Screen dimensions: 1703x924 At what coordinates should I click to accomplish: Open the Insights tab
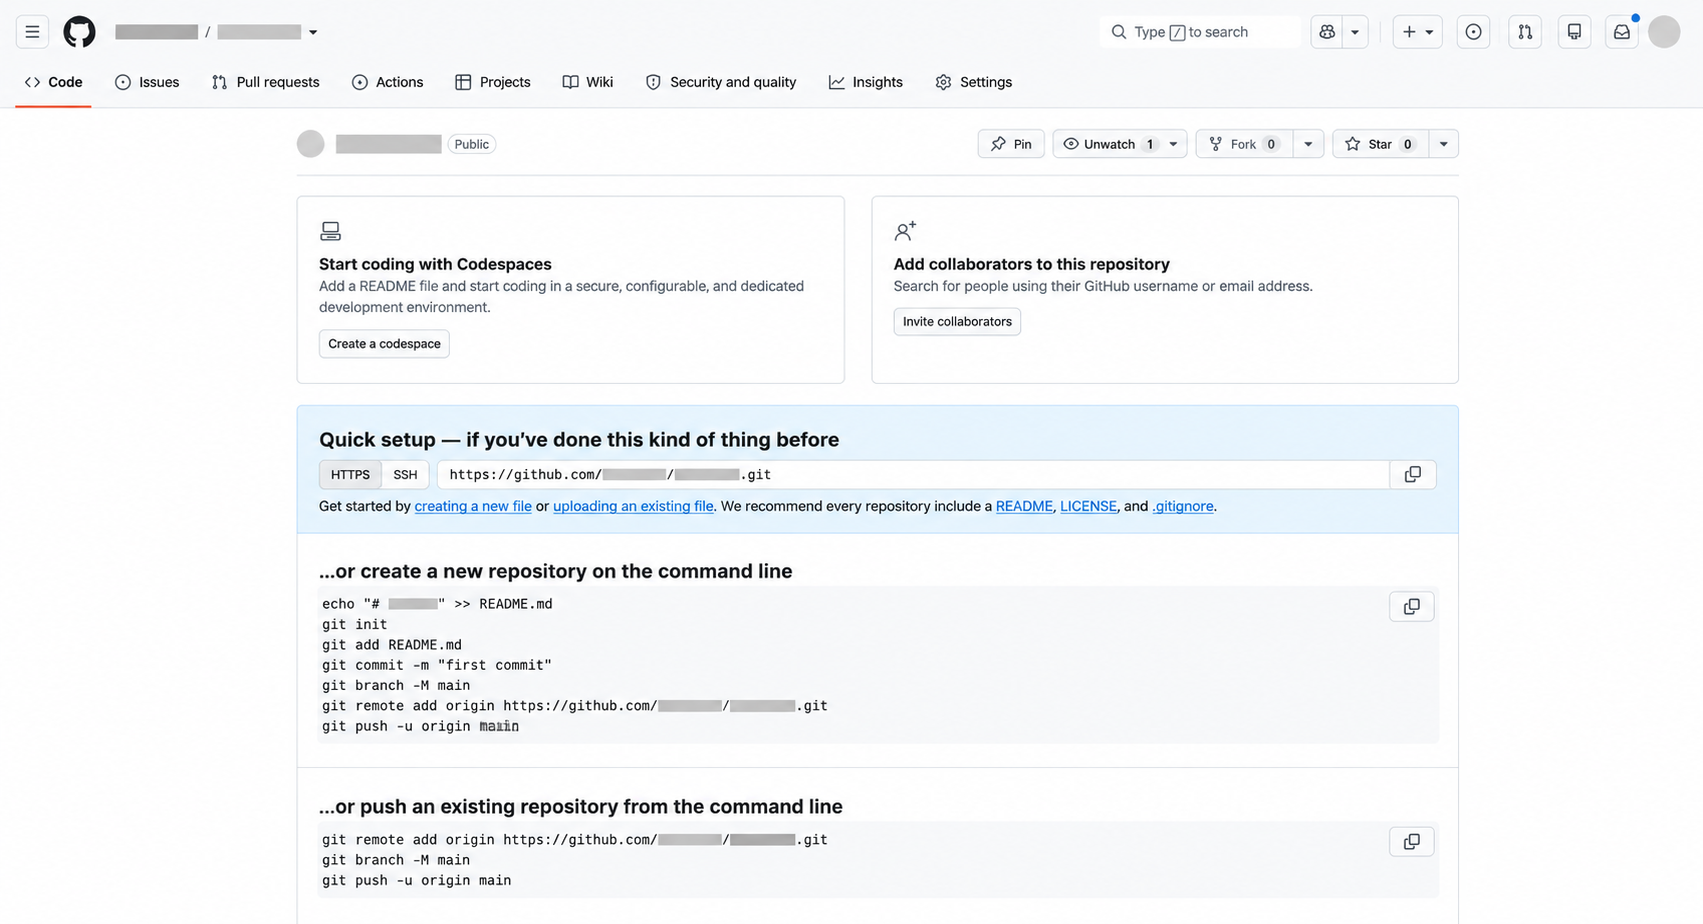tap(866, 82)
